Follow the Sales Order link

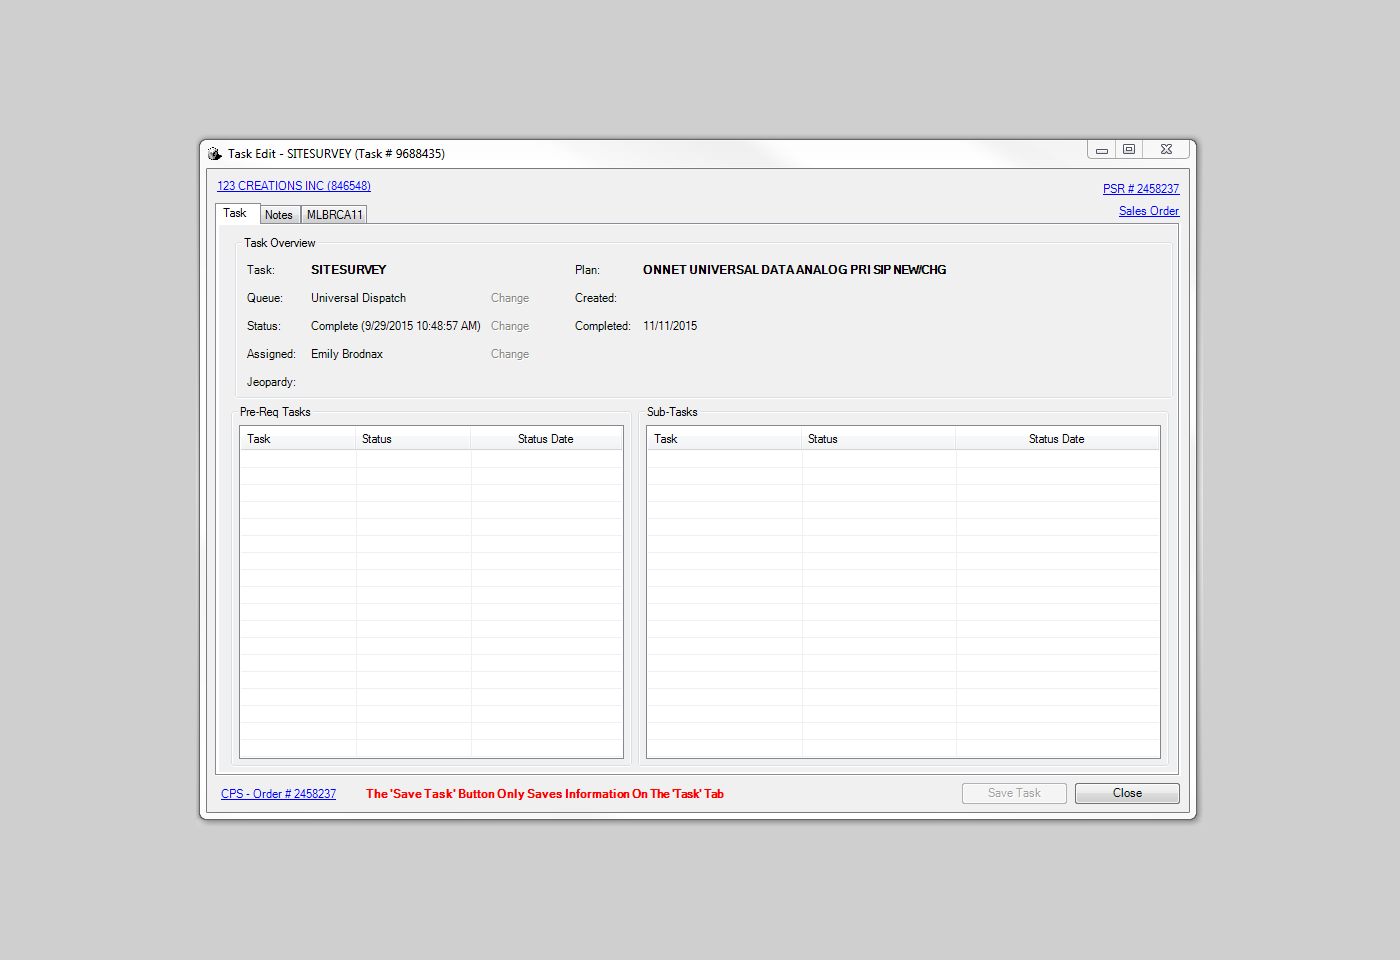tap(1148, 211)
